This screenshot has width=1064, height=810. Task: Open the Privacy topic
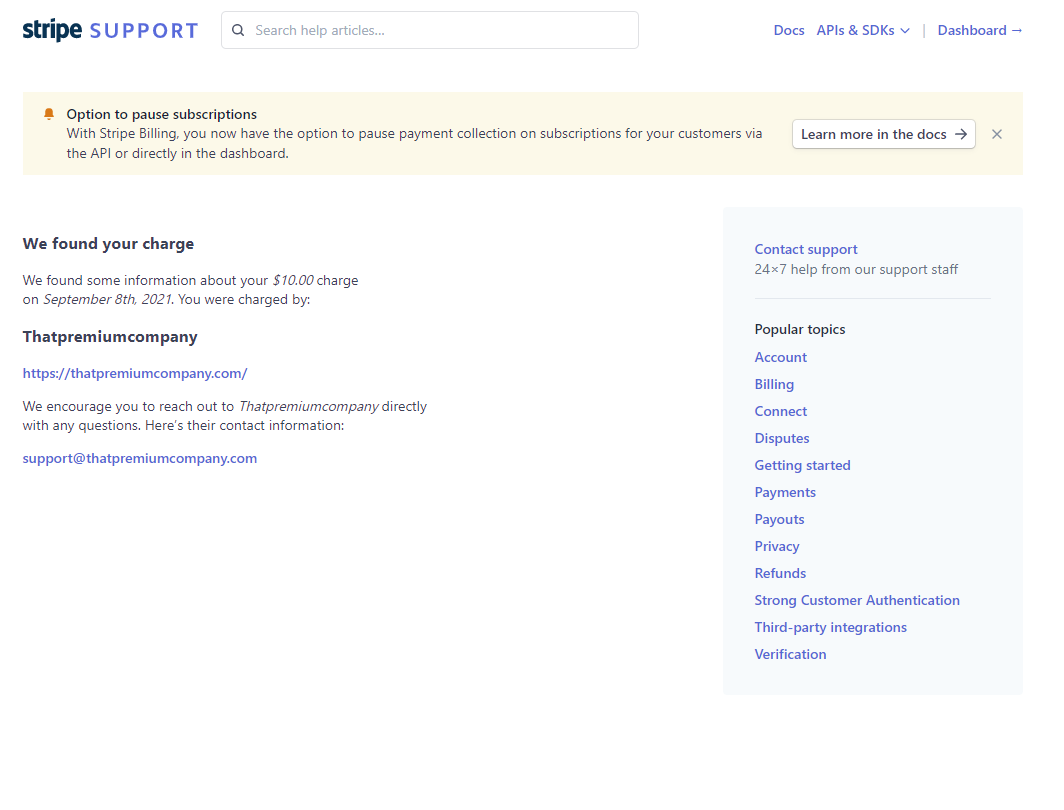coord(777,546)
